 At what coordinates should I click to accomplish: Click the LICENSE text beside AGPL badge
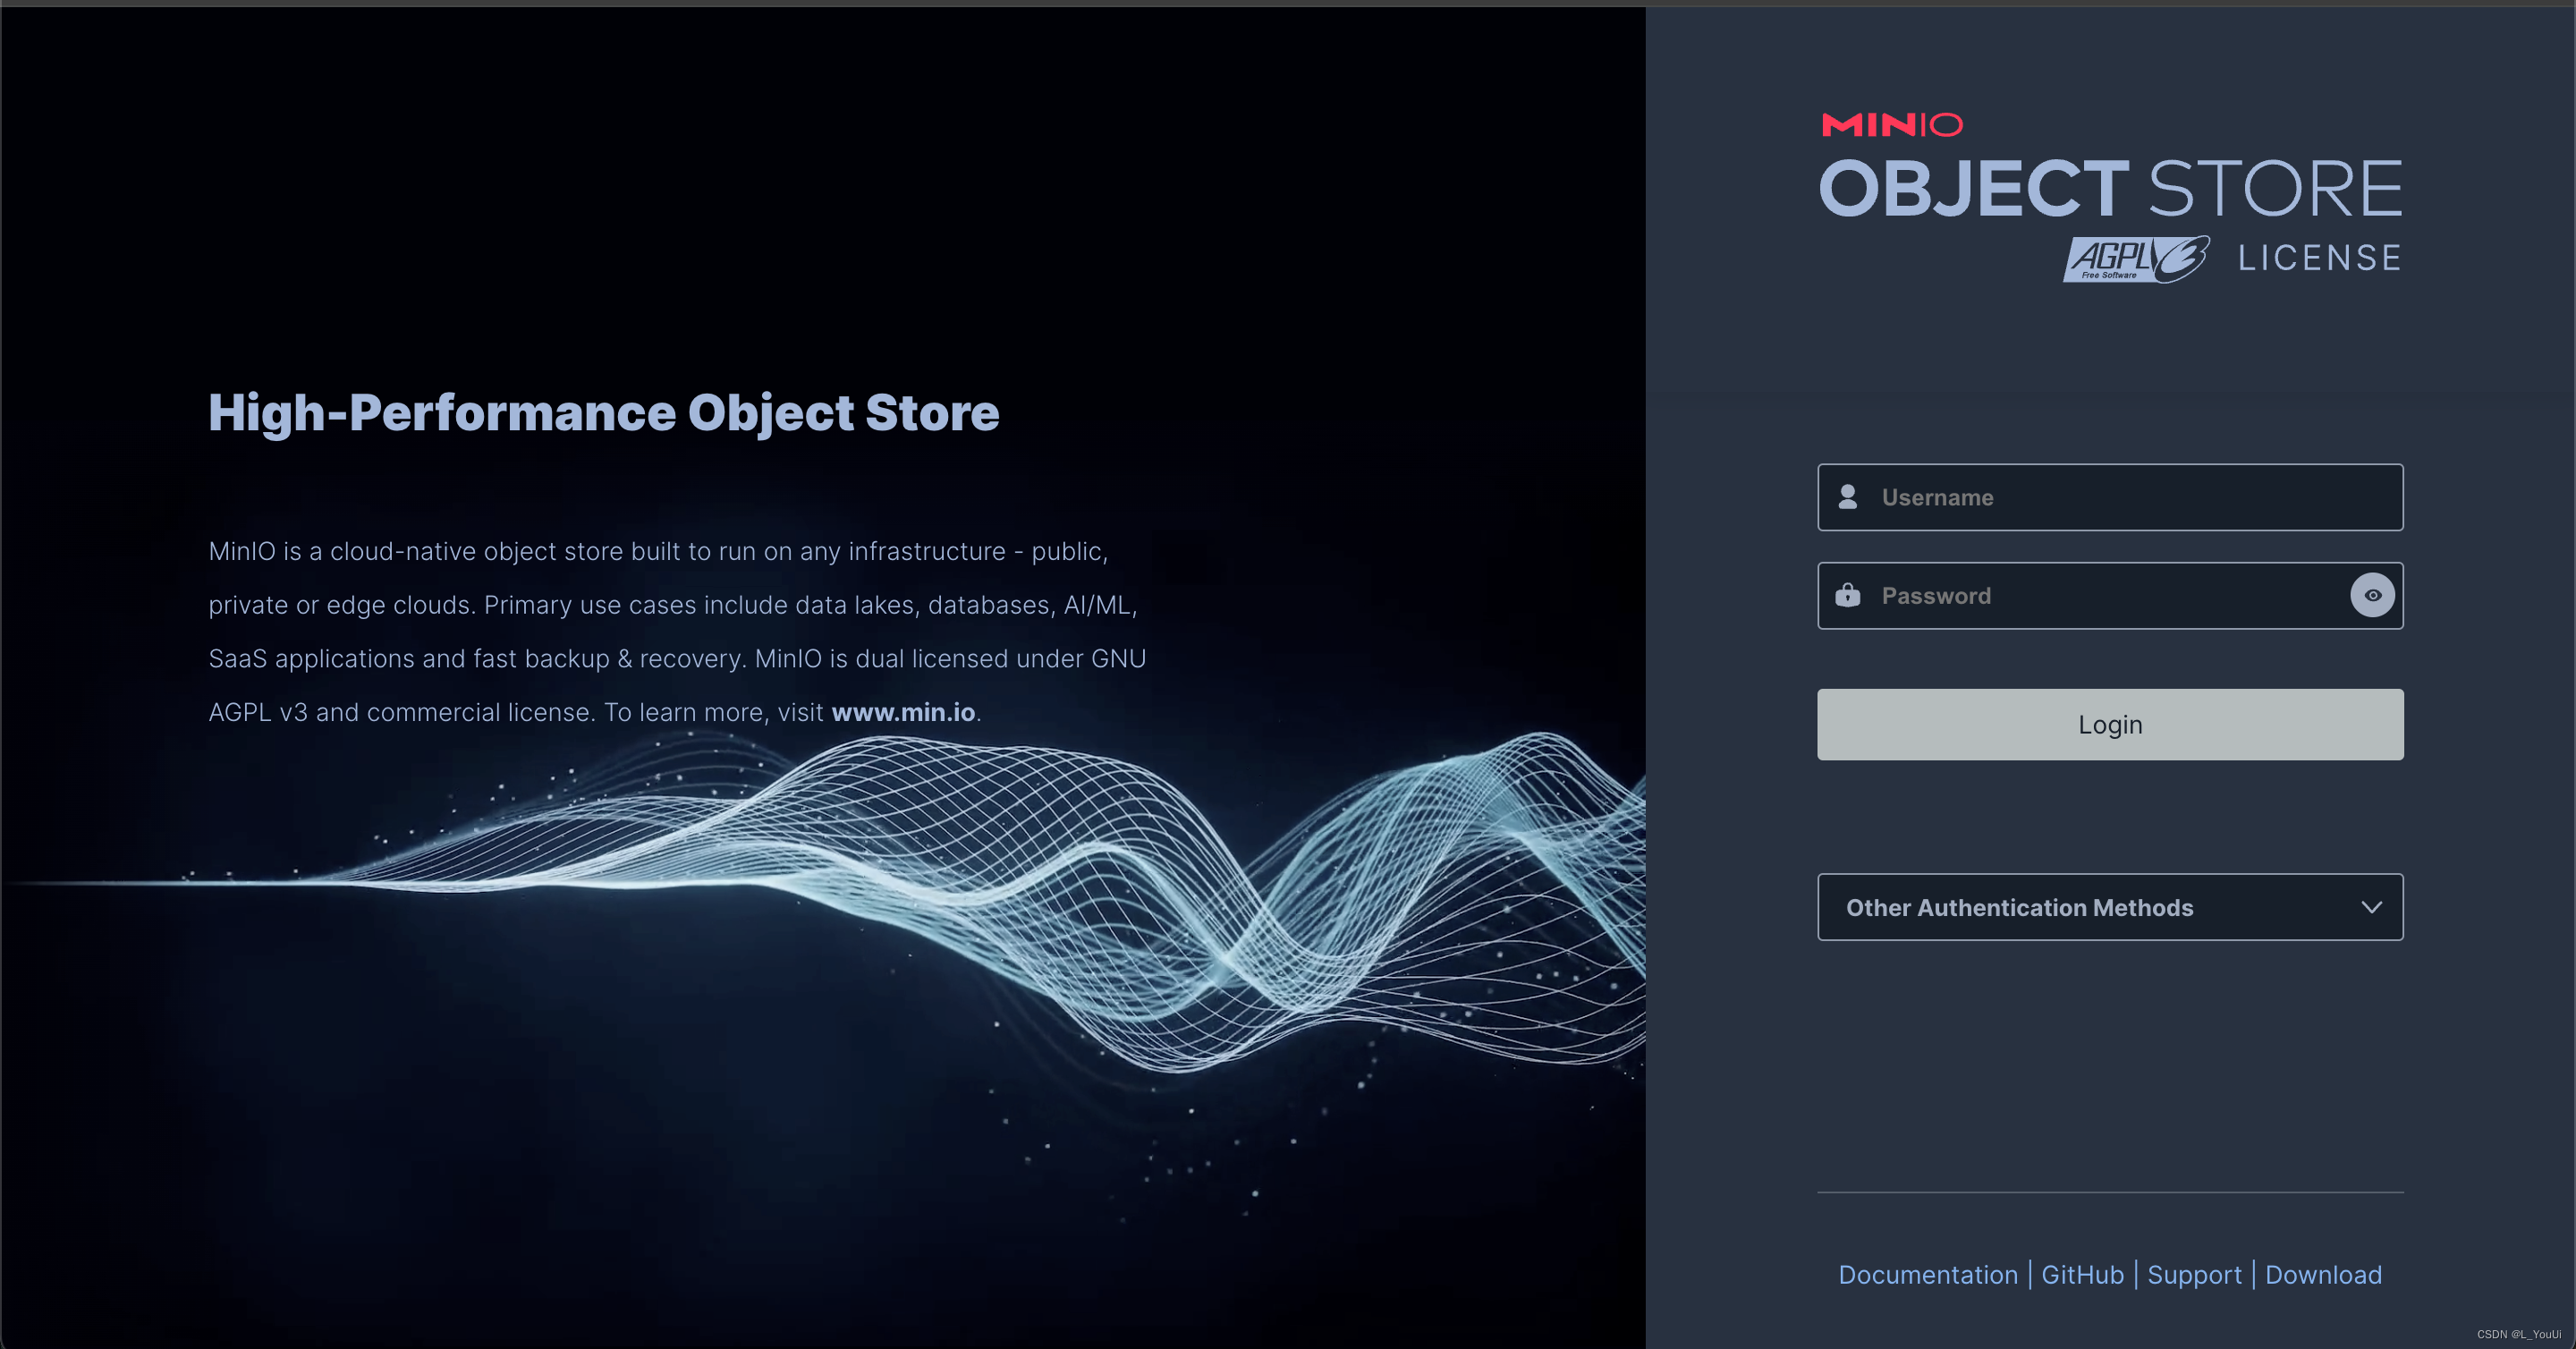2319,259
